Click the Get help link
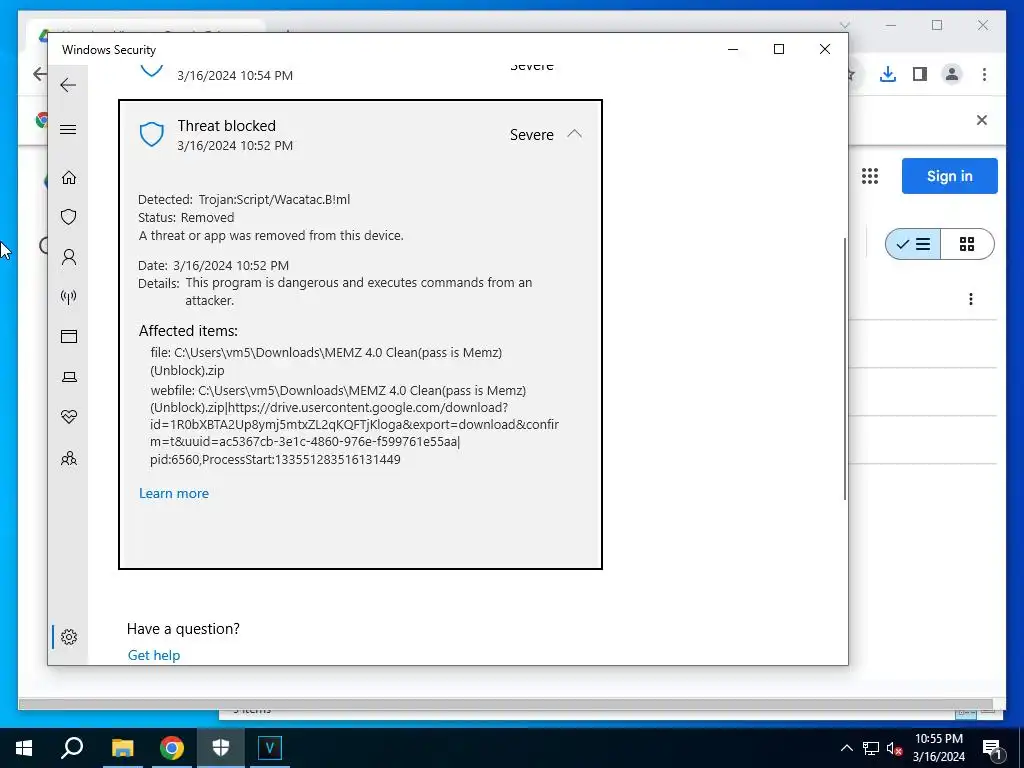1024x768 pixels. pyautogui.click(x=153, y=655)
